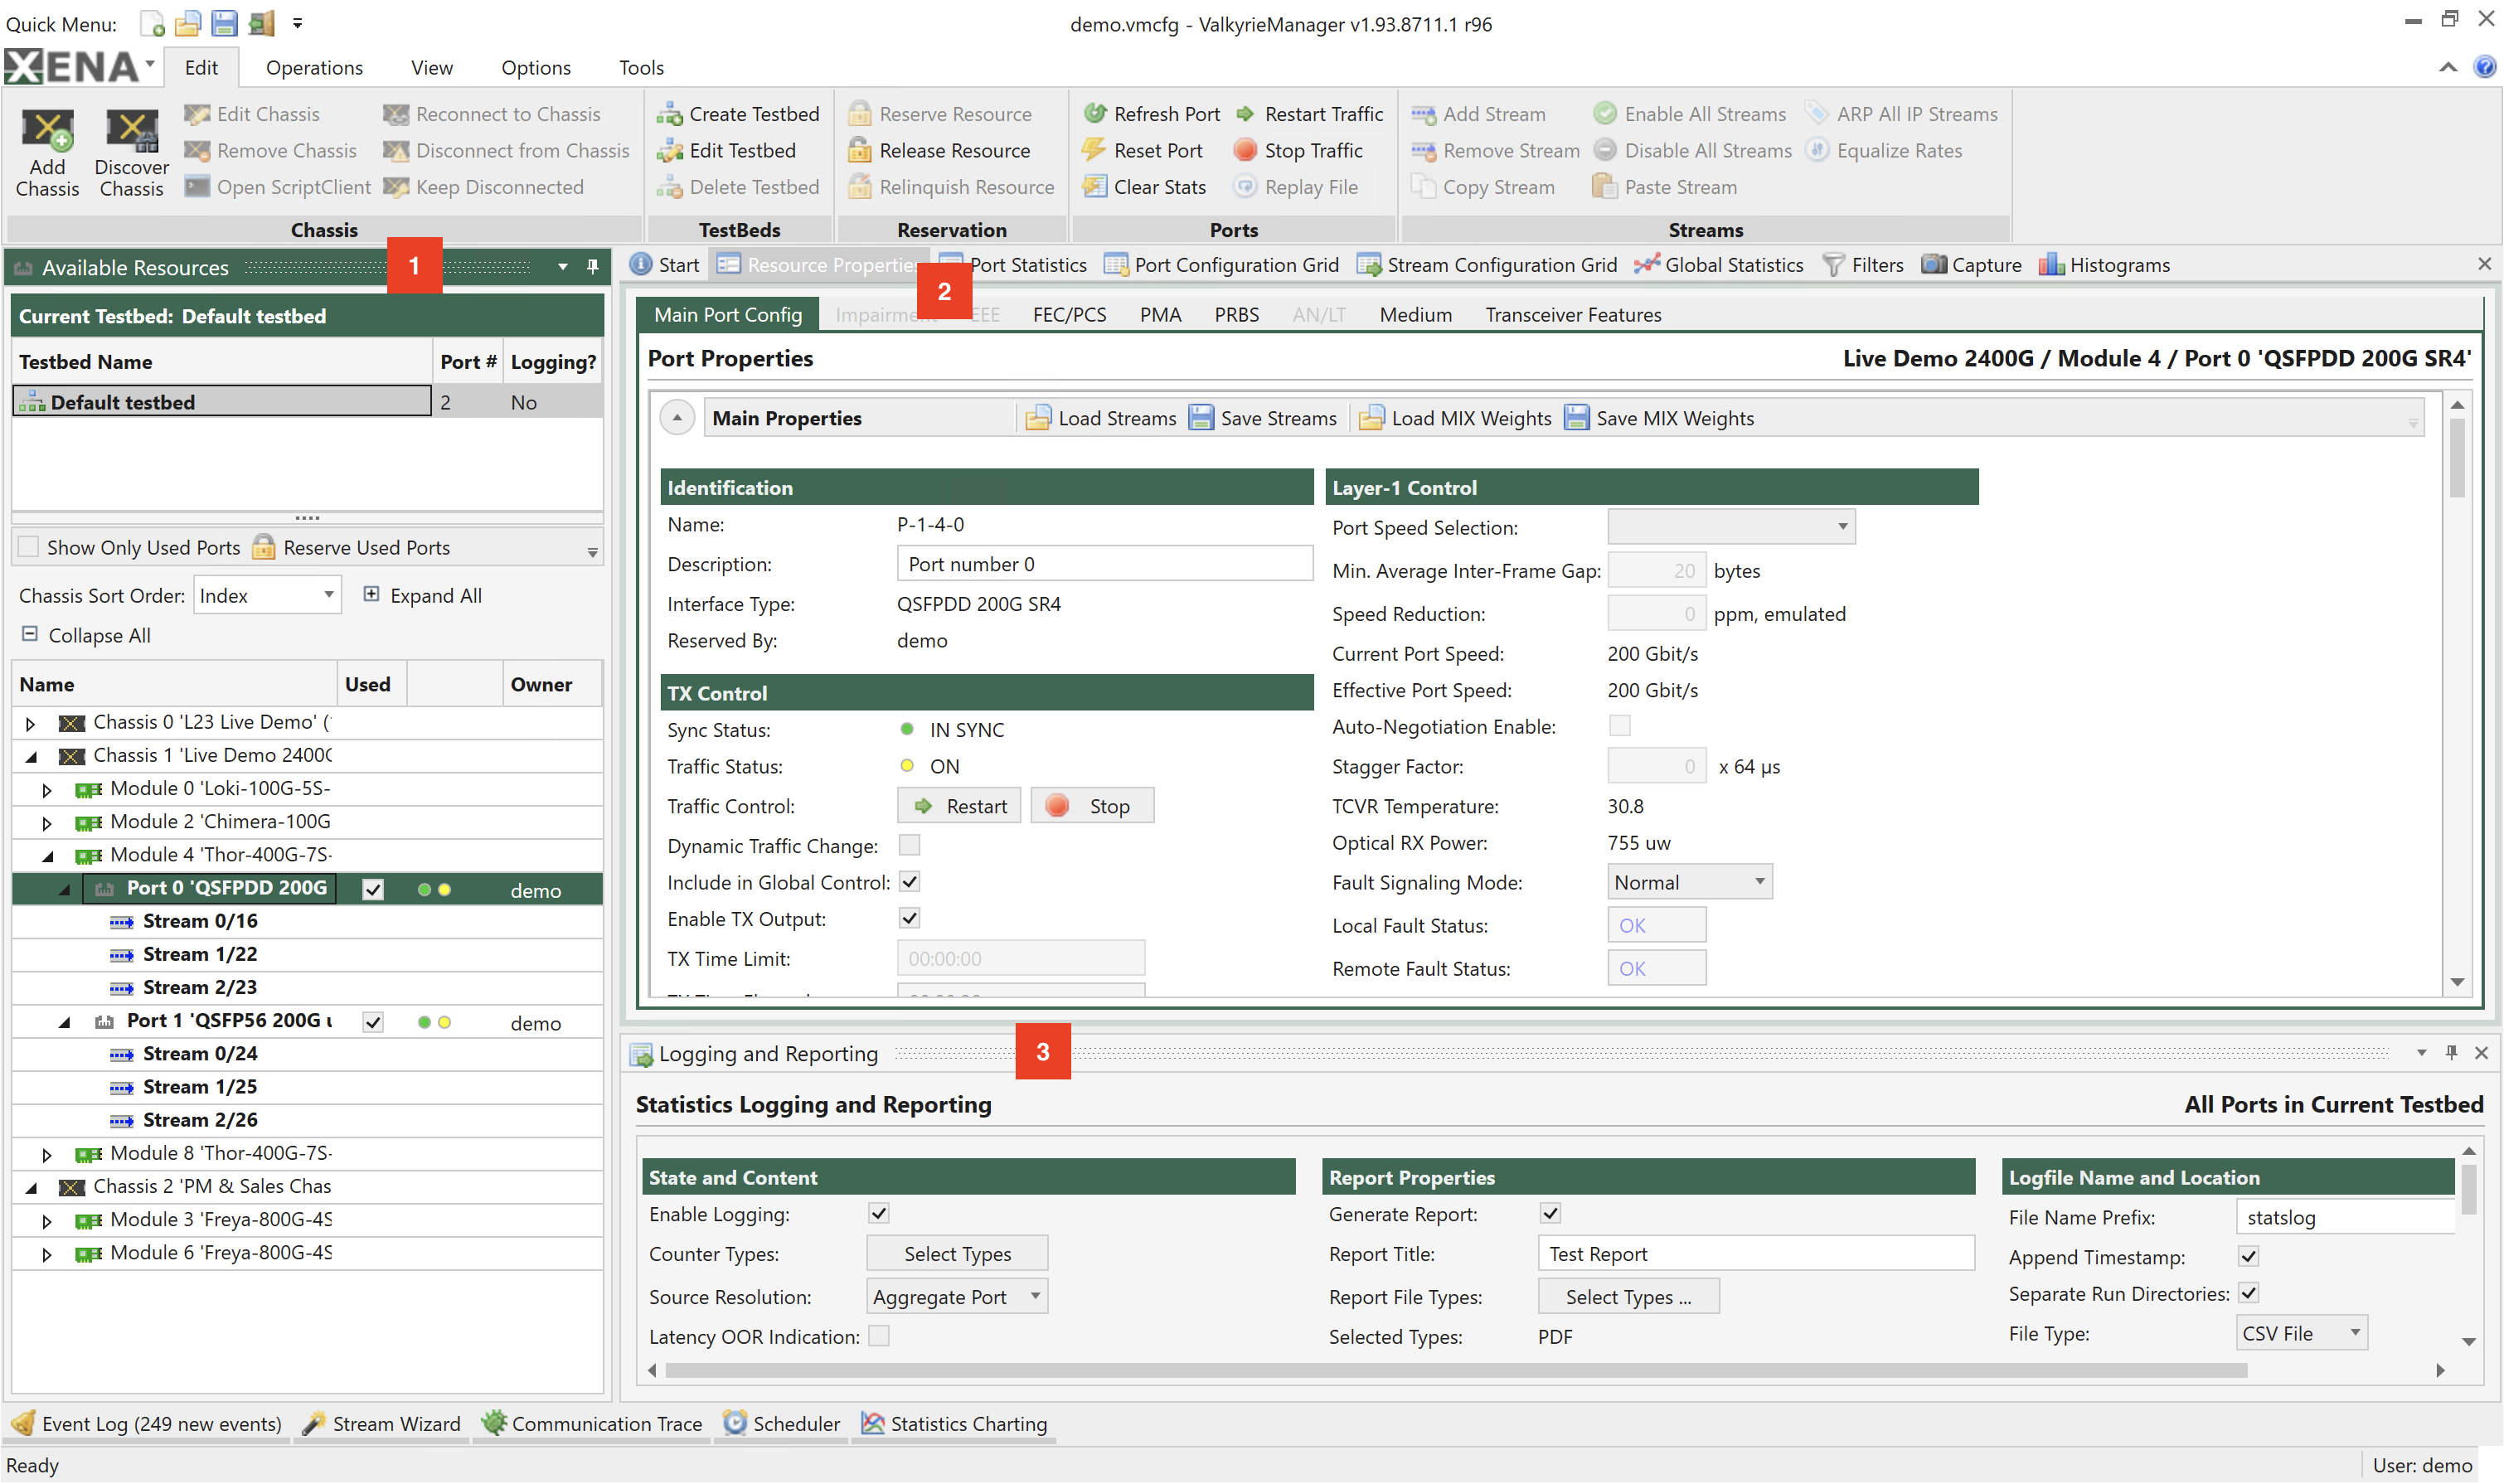Click the Description input field
Screen dimensions: 2504x1484
click(1104, 564)
